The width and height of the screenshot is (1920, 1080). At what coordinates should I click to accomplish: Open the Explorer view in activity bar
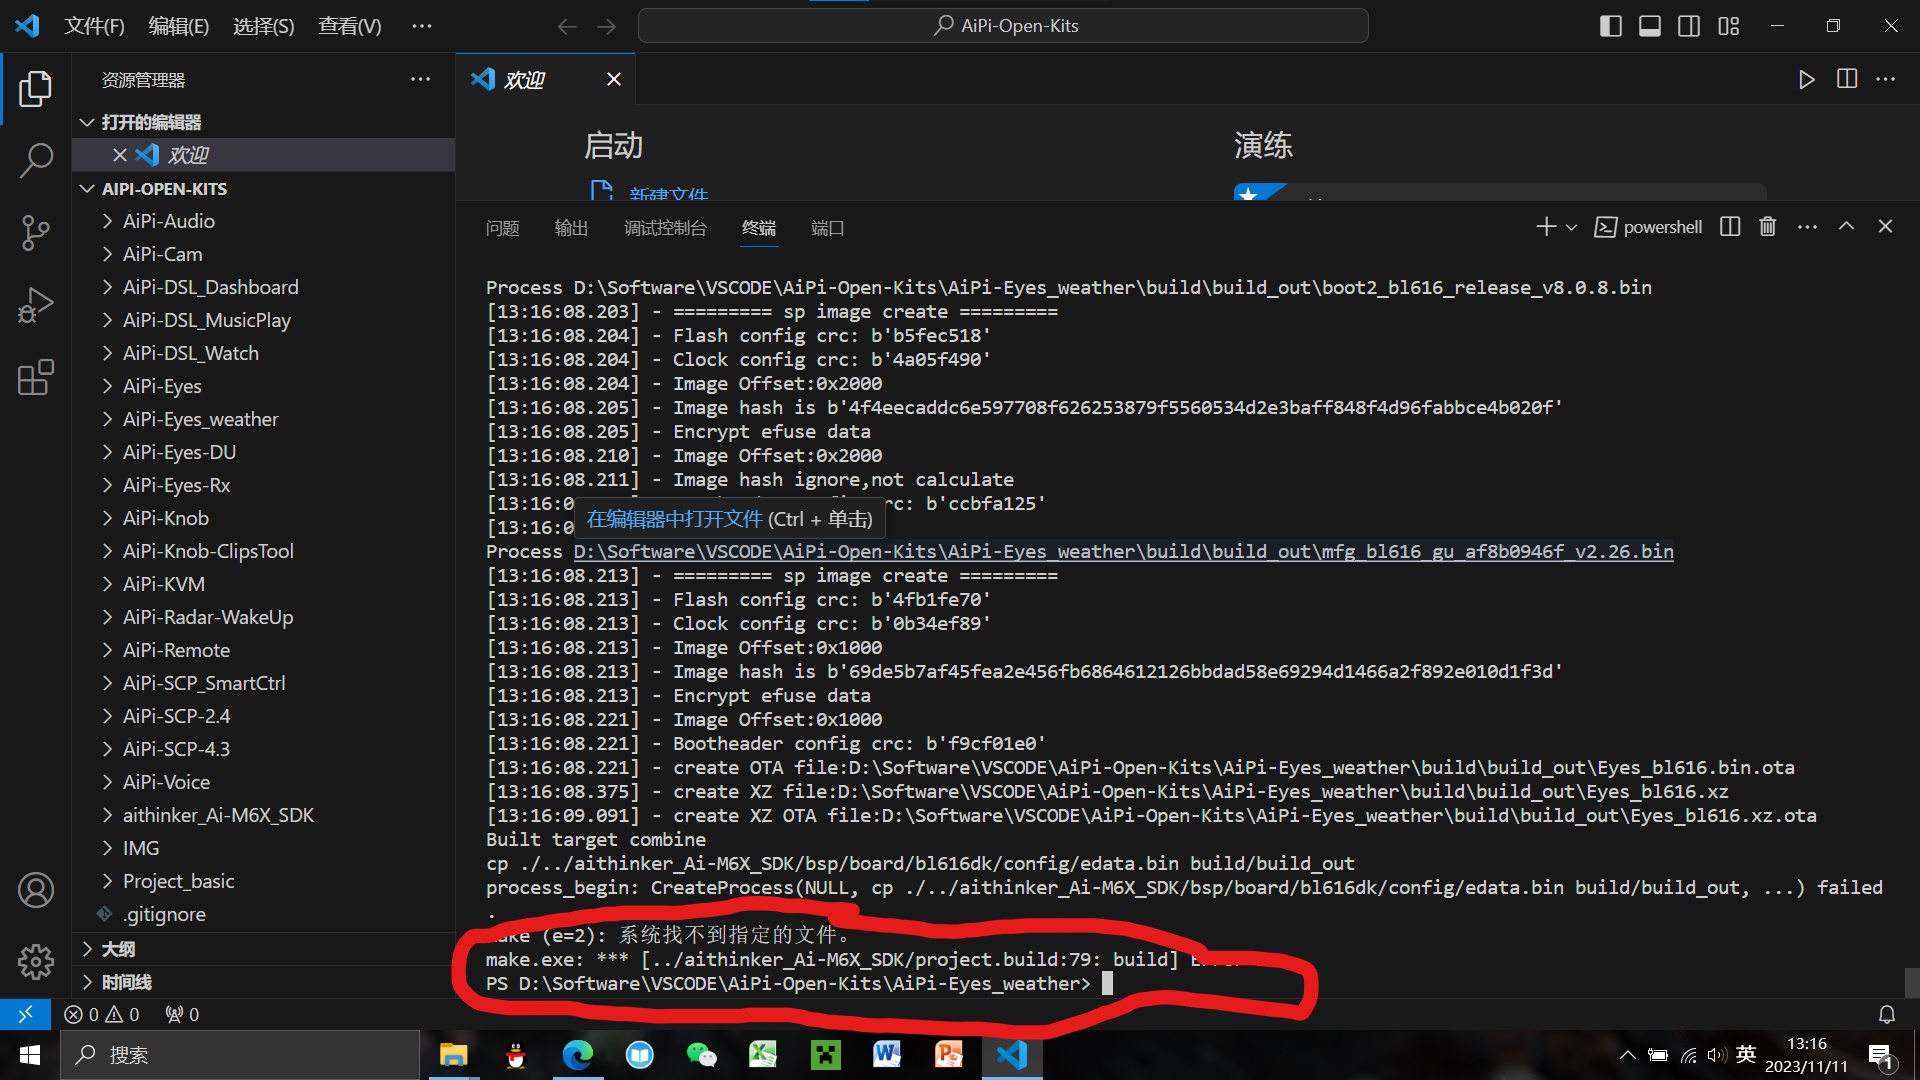pyautogui.click(x=36, y=88)
